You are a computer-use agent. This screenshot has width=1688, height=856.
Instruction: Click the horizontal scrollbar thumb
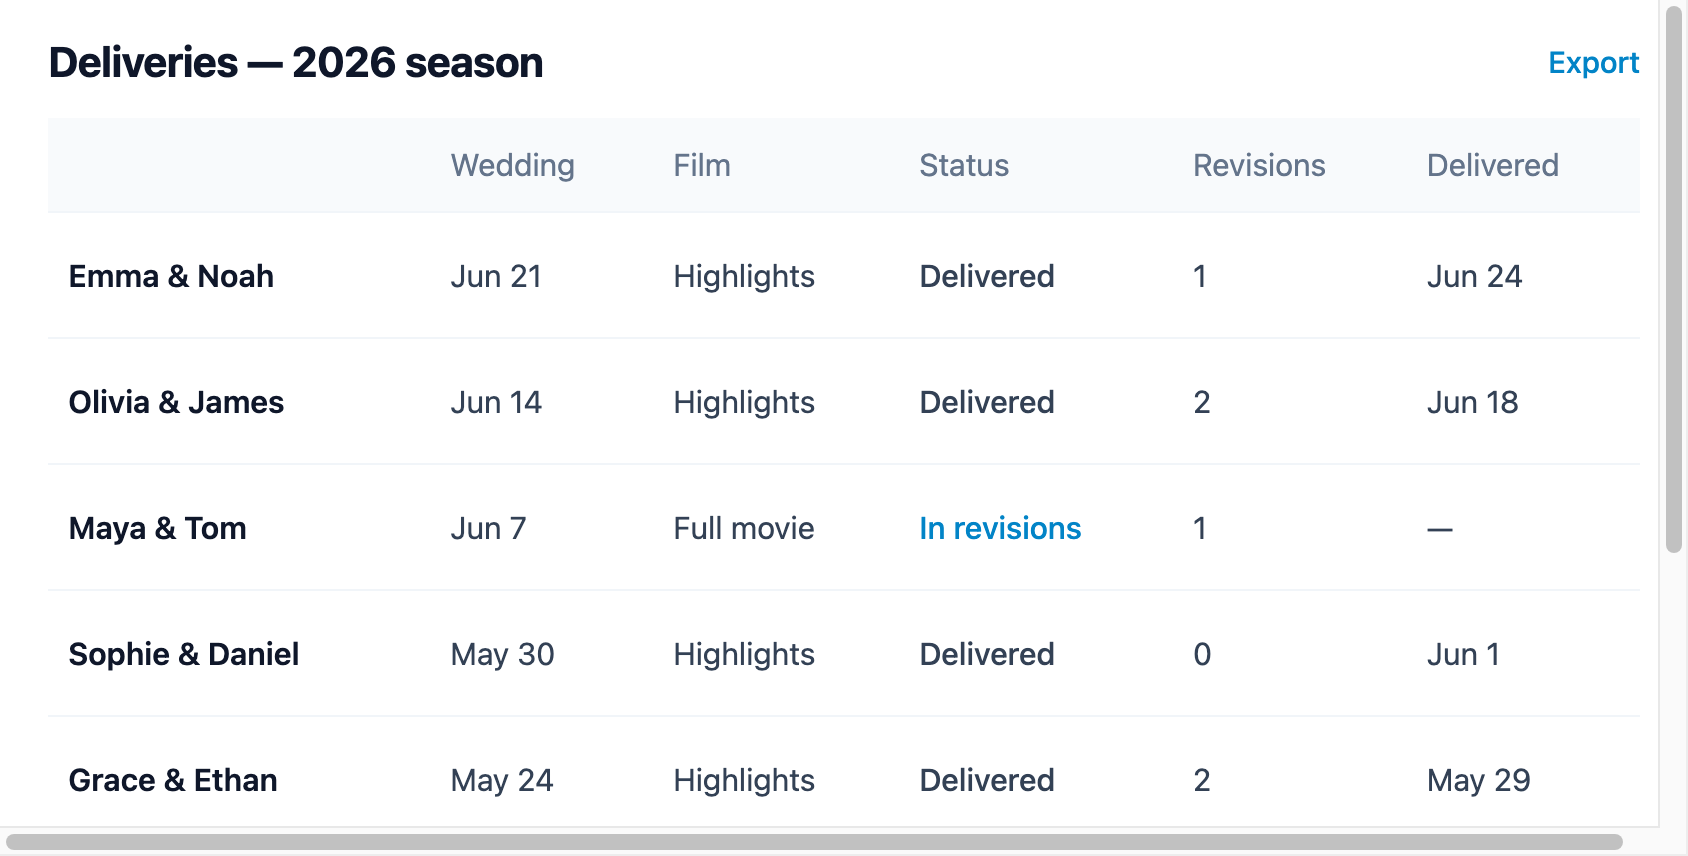point(814,842)
